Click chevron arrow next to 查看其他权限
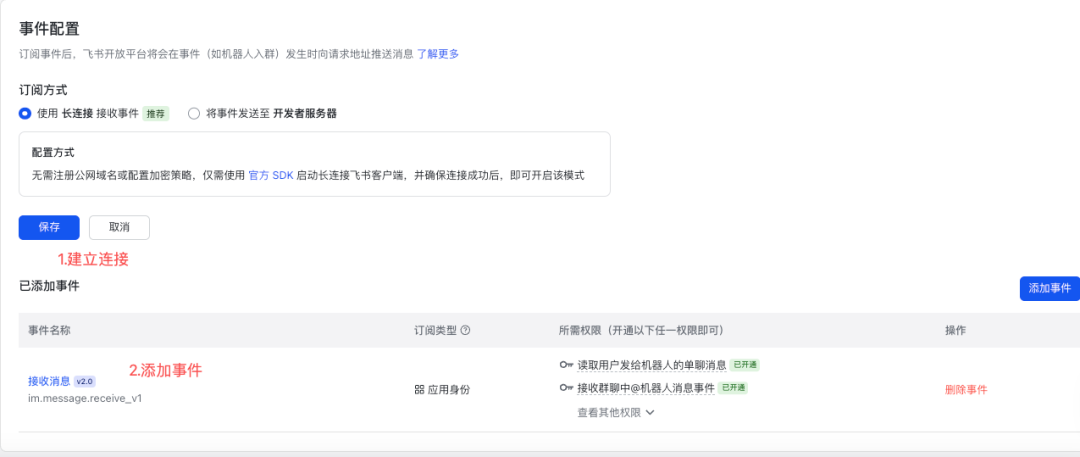This screenshot has height=457, width=1080. 650,412
